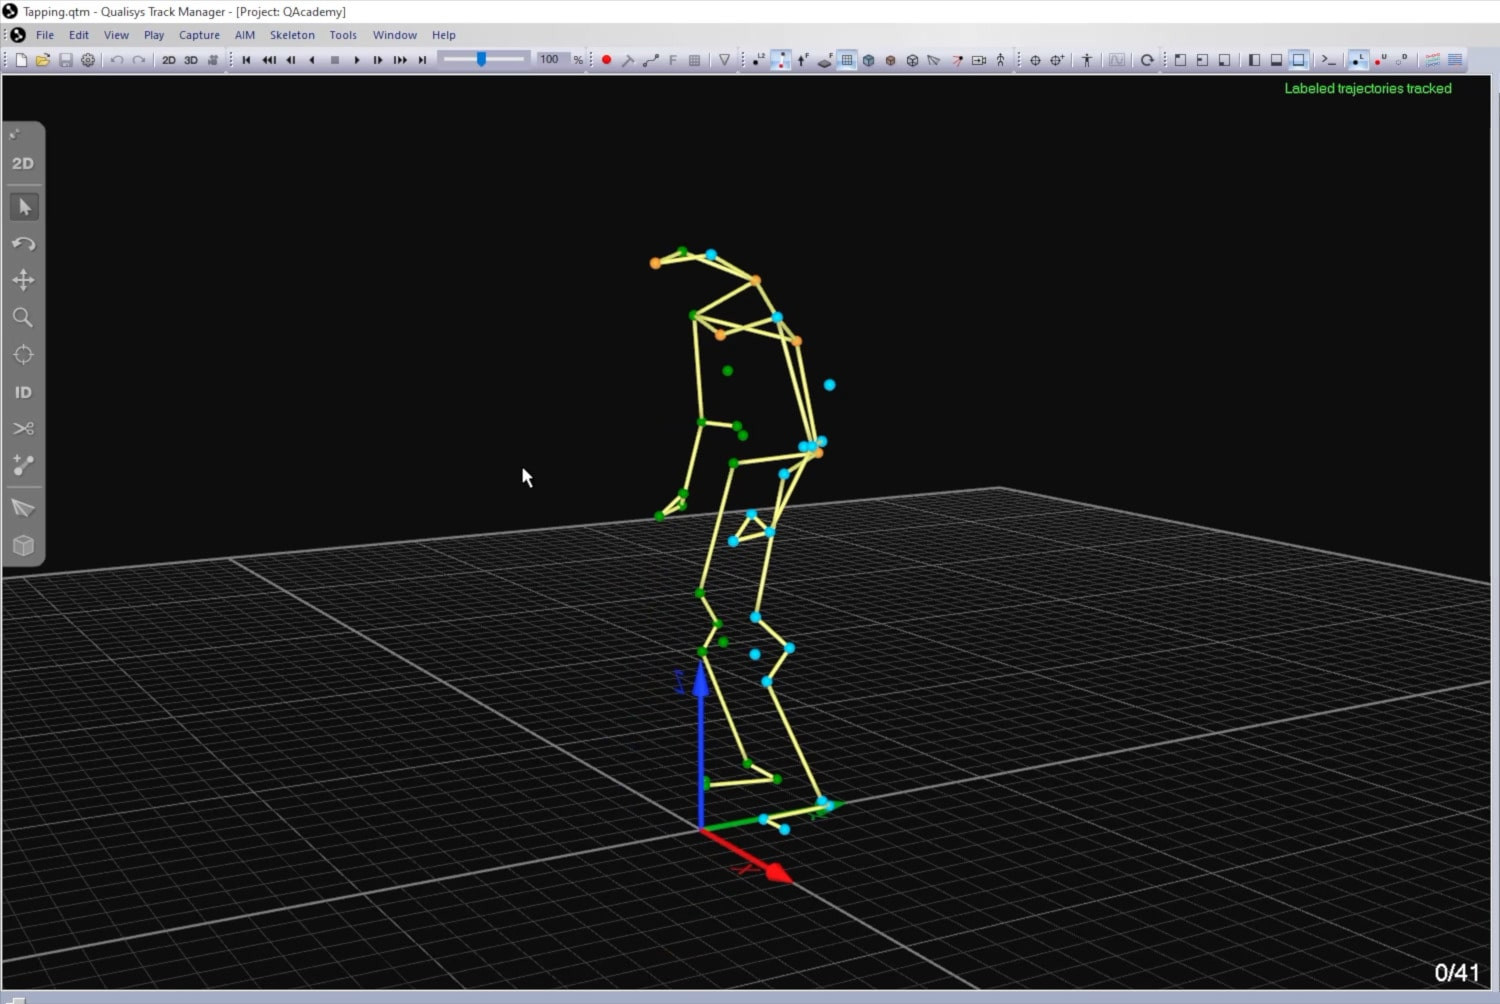
Task: Toggle the left side panel layout icon
Action: (1254, 60)
